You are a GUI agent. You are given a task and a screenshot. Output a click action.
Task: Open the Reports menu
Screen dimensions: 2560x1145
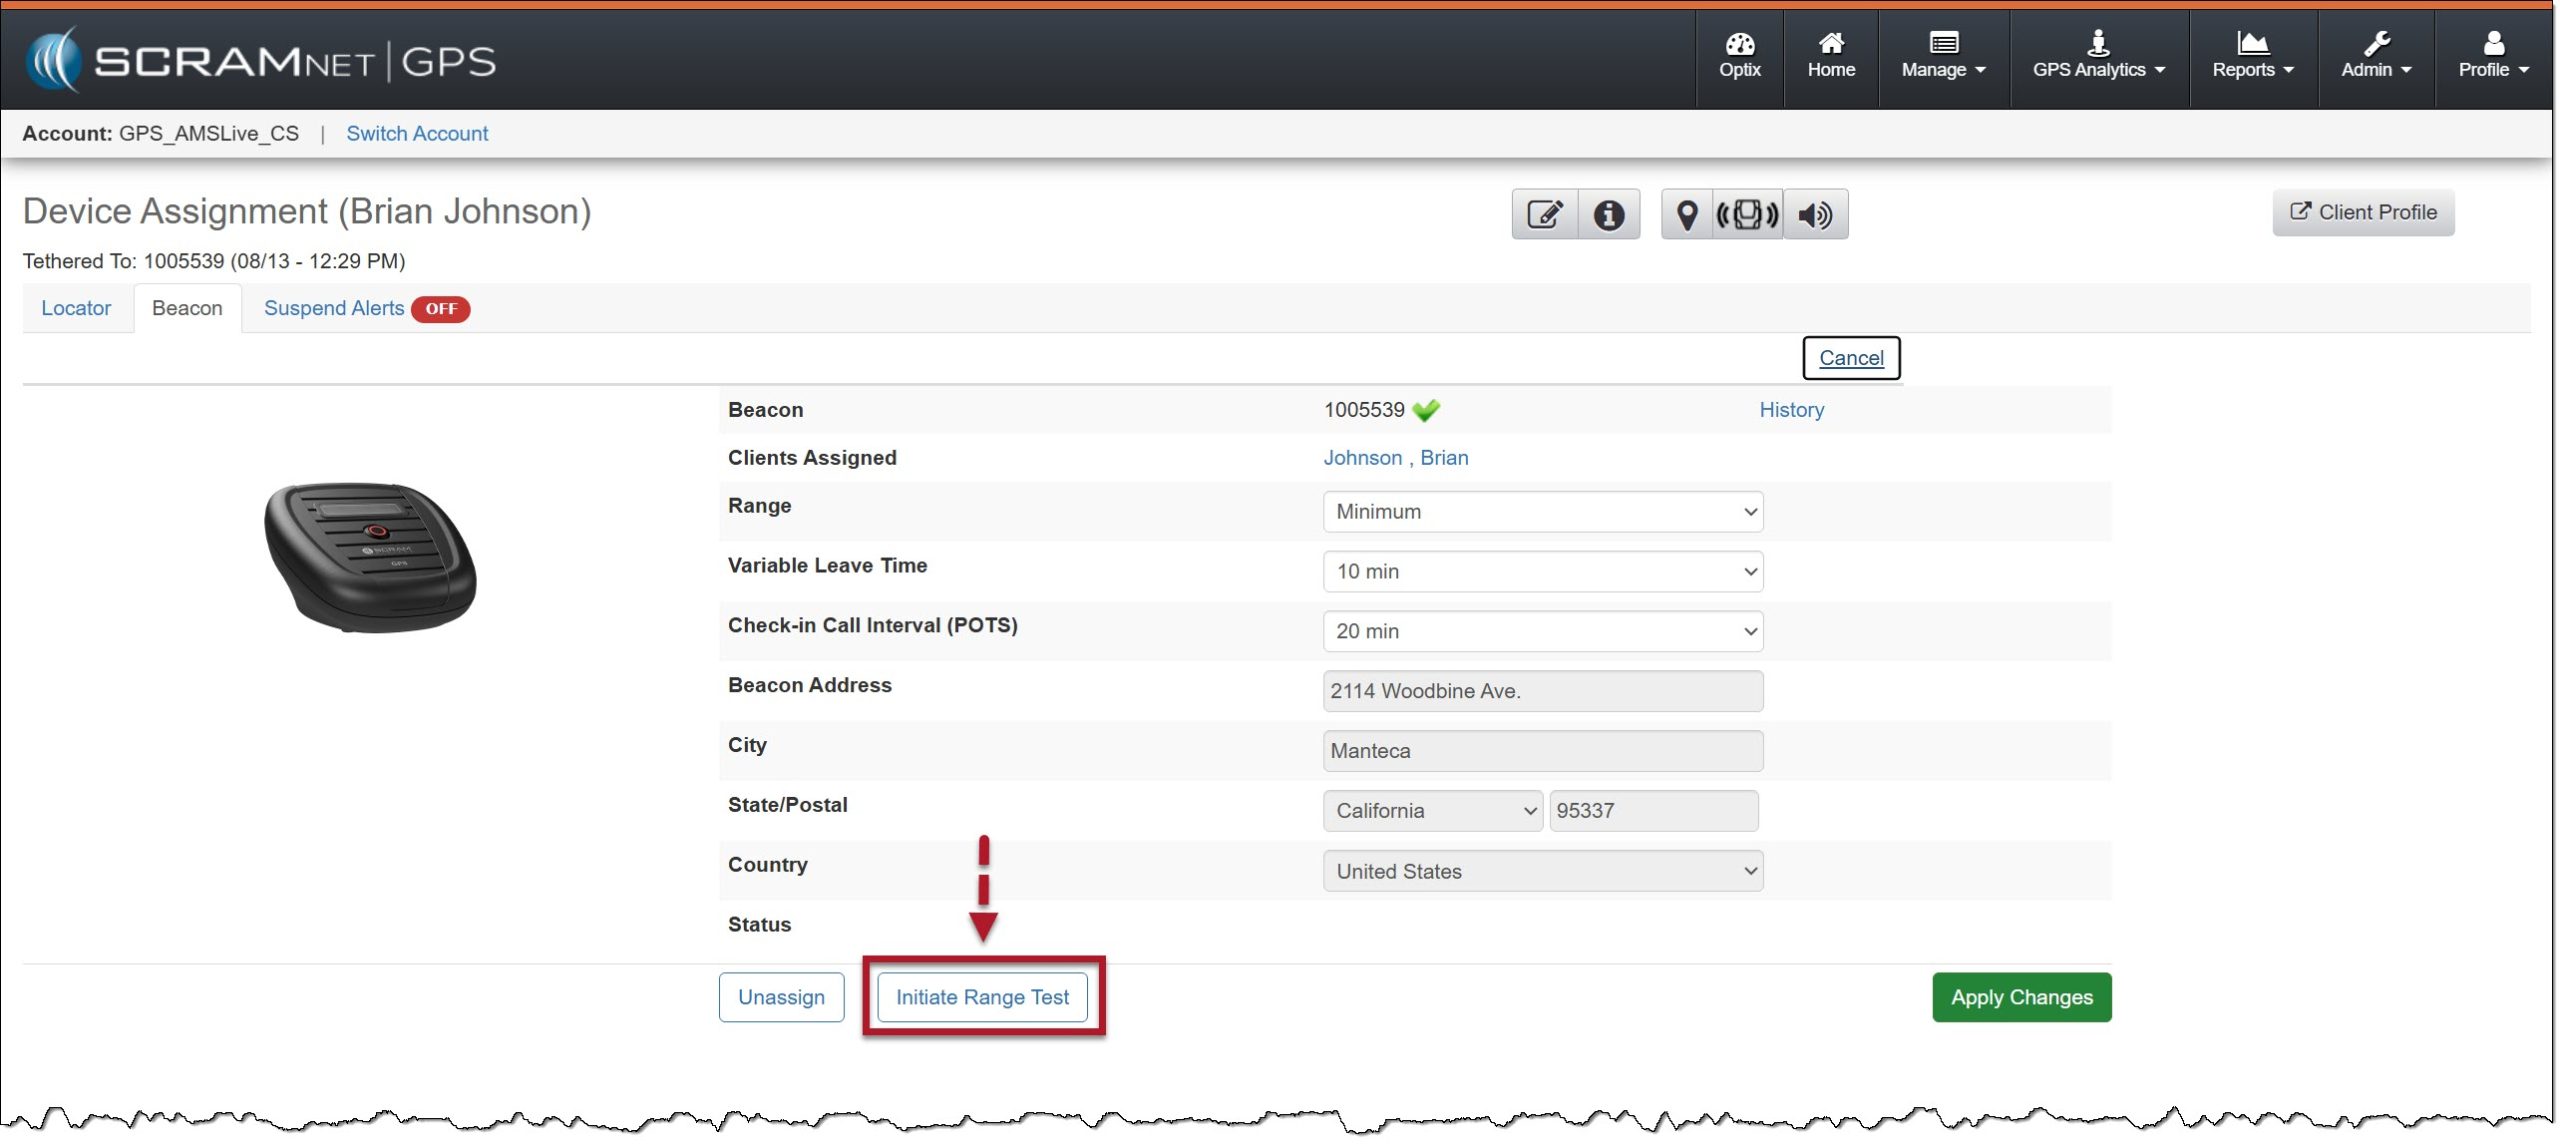coord(2252,55)
